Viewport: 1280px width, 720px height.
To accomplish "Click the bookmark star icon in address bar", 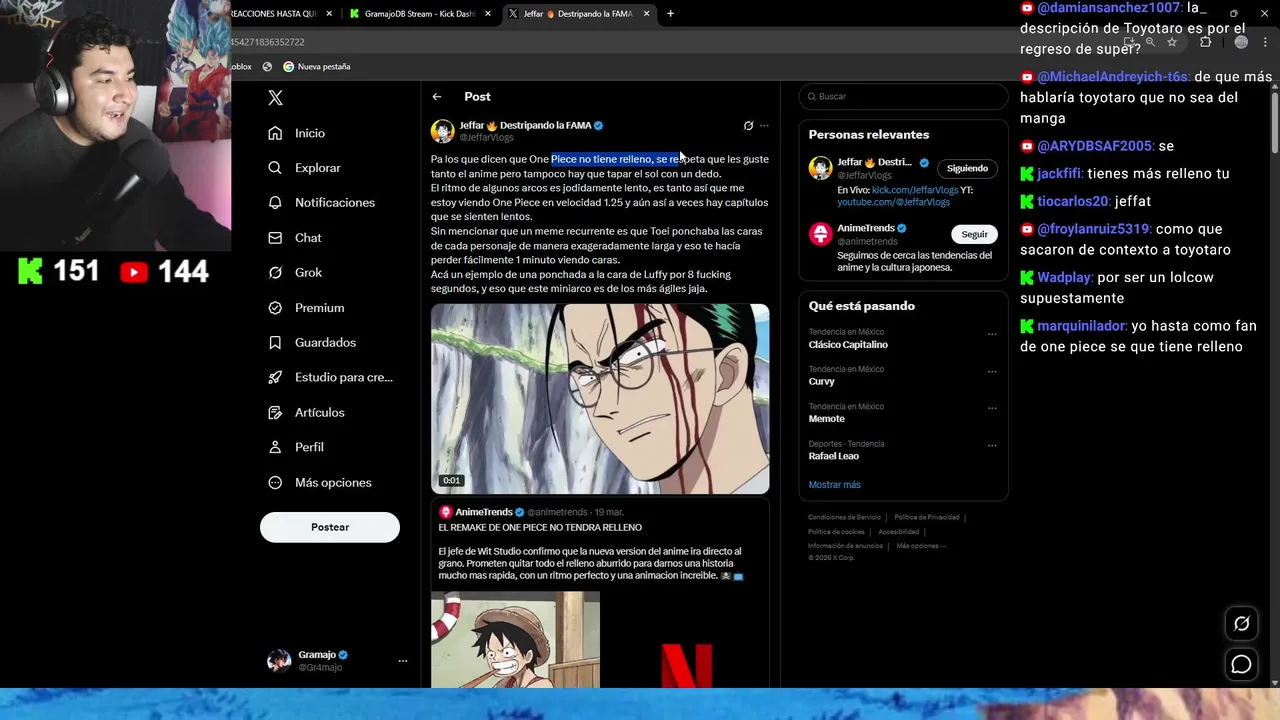I will pos(1172,42).
